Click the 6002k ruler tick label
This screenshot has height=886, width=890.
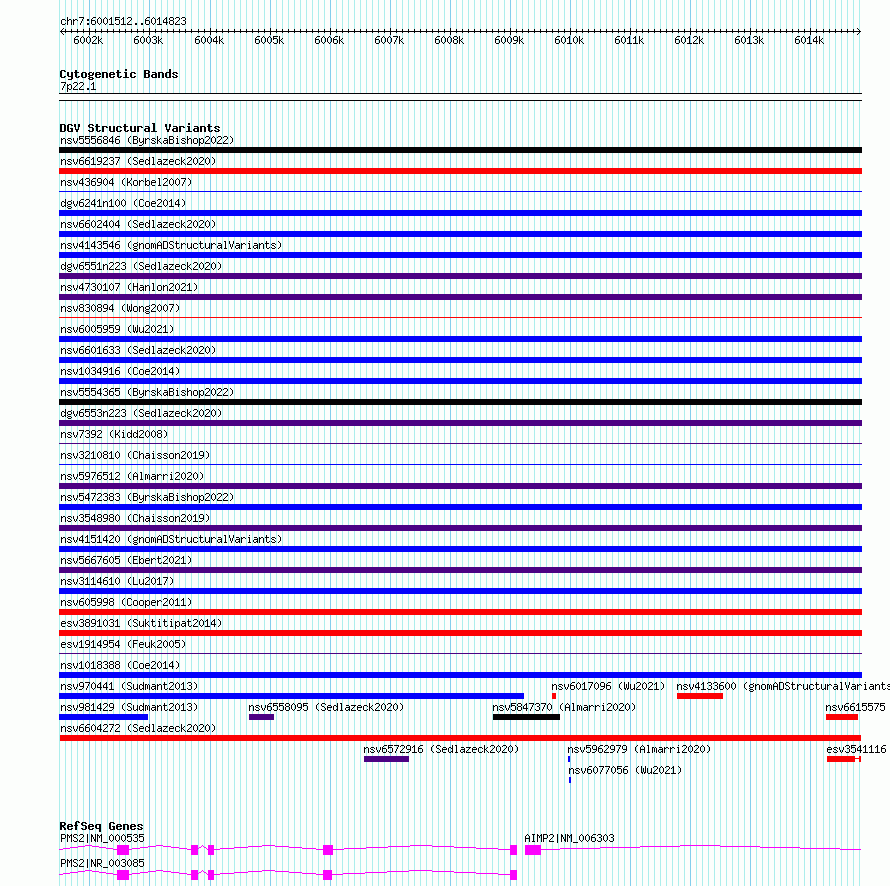tap(88, 40)
